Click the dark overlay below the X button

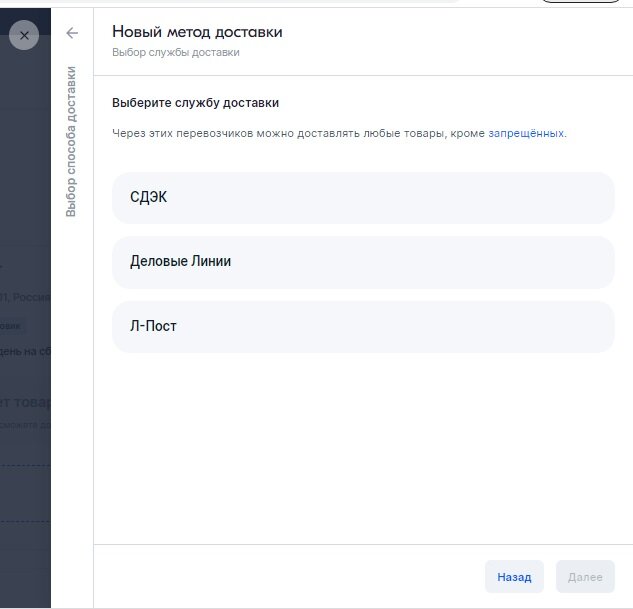[25, 150]
